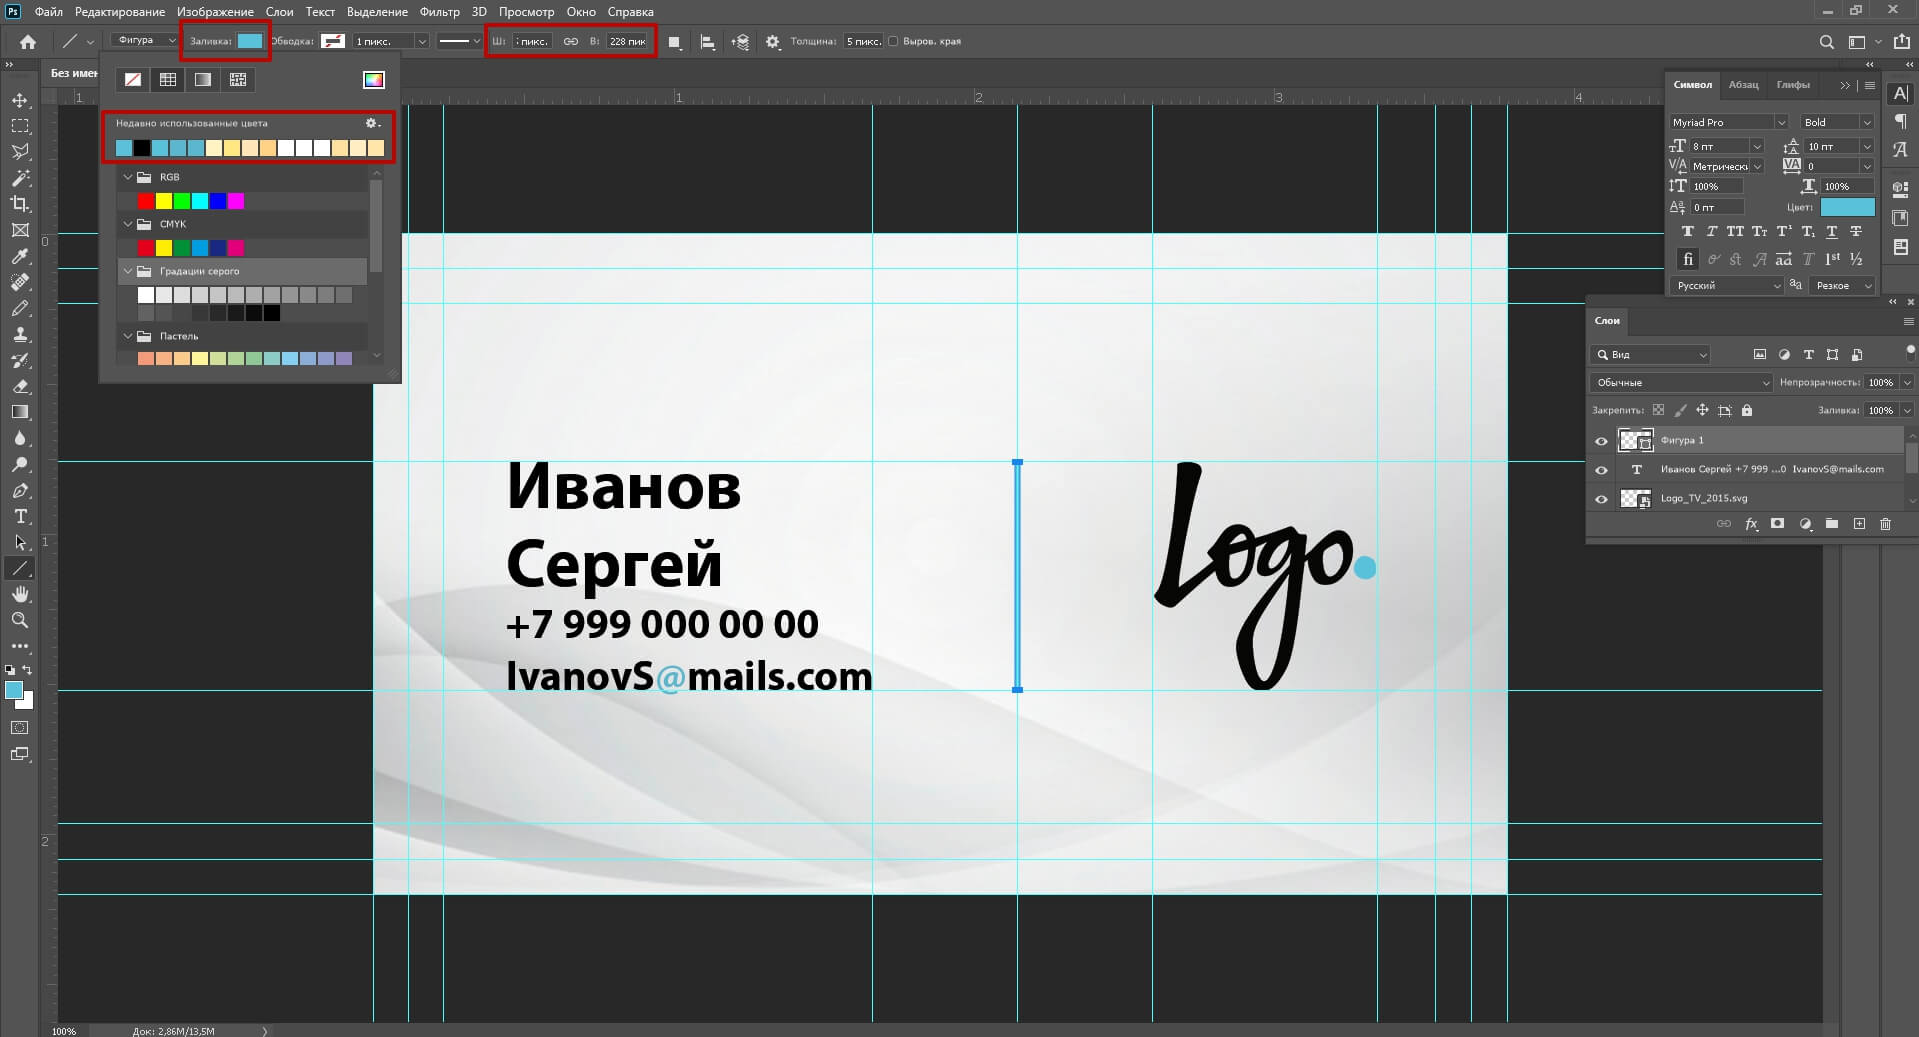Image resolution: width=1919 pixels, height=1037 pixels.
Task: Select the Zoom tool in toolbar
Action: click(x=20, y=620)
